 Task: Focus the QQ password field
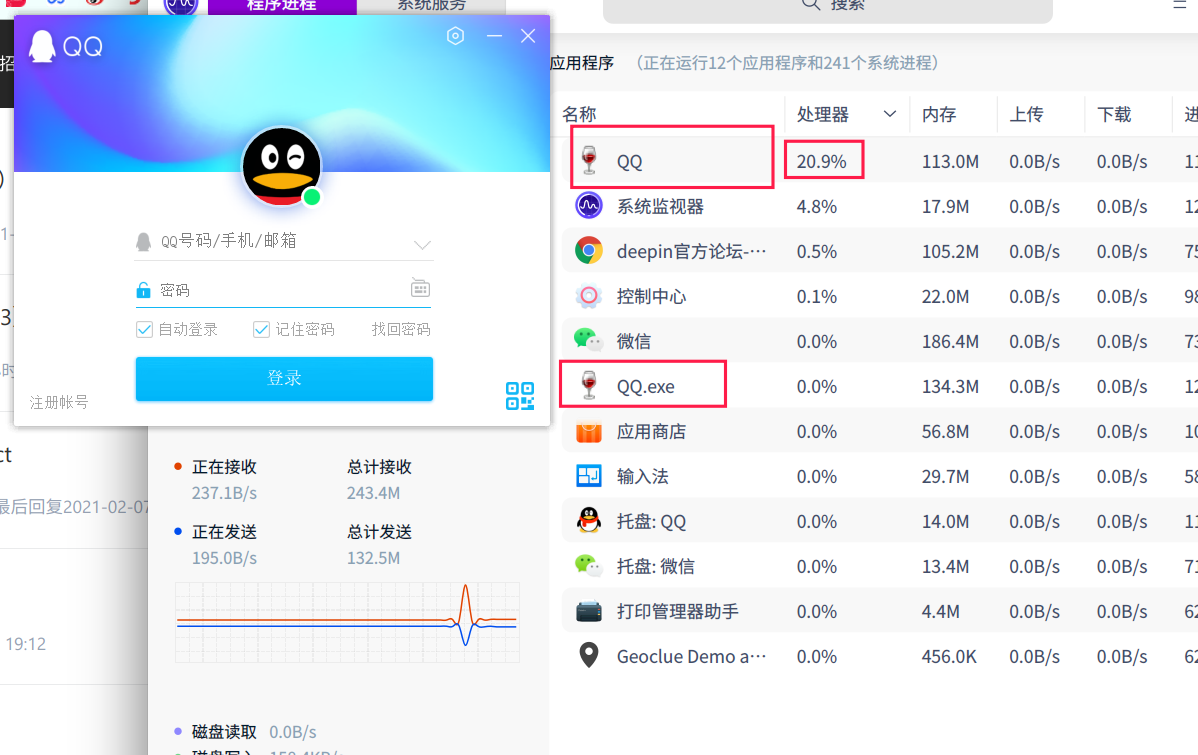click(283, 290)
